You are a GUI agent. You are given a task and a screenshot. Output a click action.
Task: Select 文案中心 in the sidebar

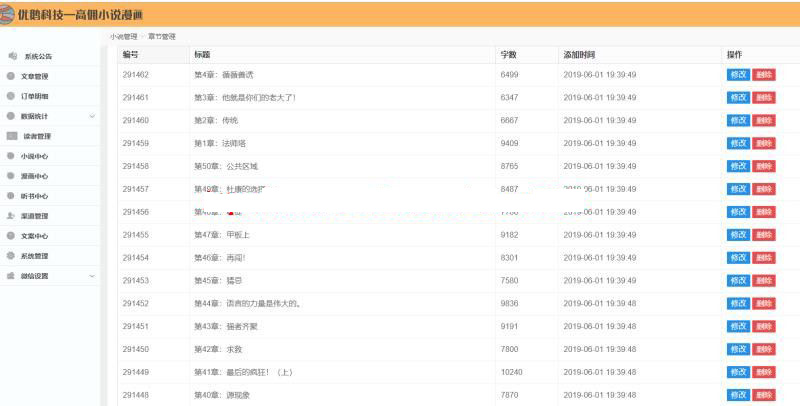pos(34,236)
